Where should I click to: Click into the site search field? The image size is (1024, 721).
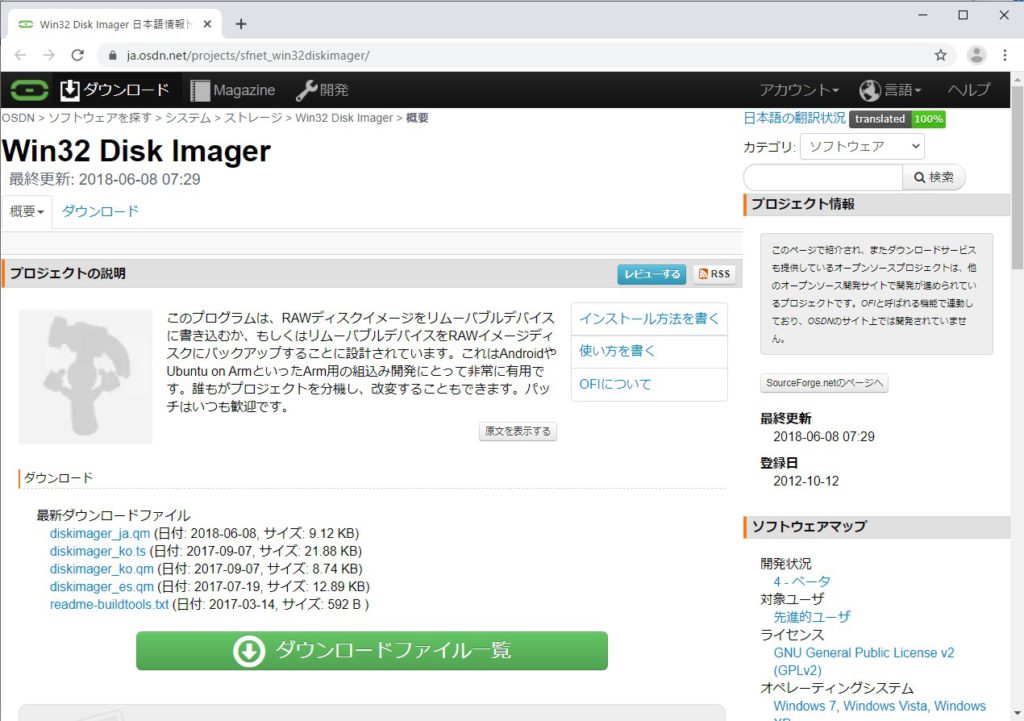pos(822,177)
